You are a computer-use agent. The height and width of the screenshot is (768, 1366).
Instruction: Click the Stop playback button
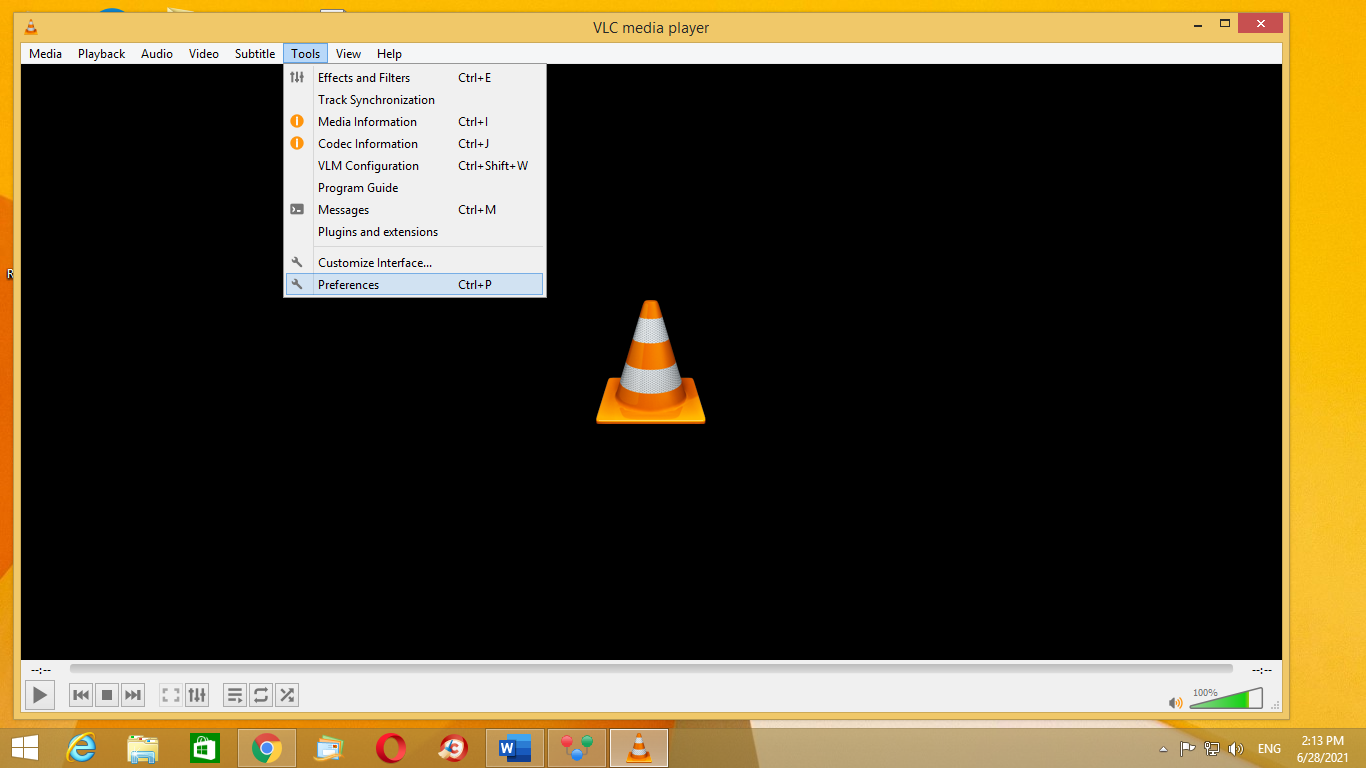[107, 694]
